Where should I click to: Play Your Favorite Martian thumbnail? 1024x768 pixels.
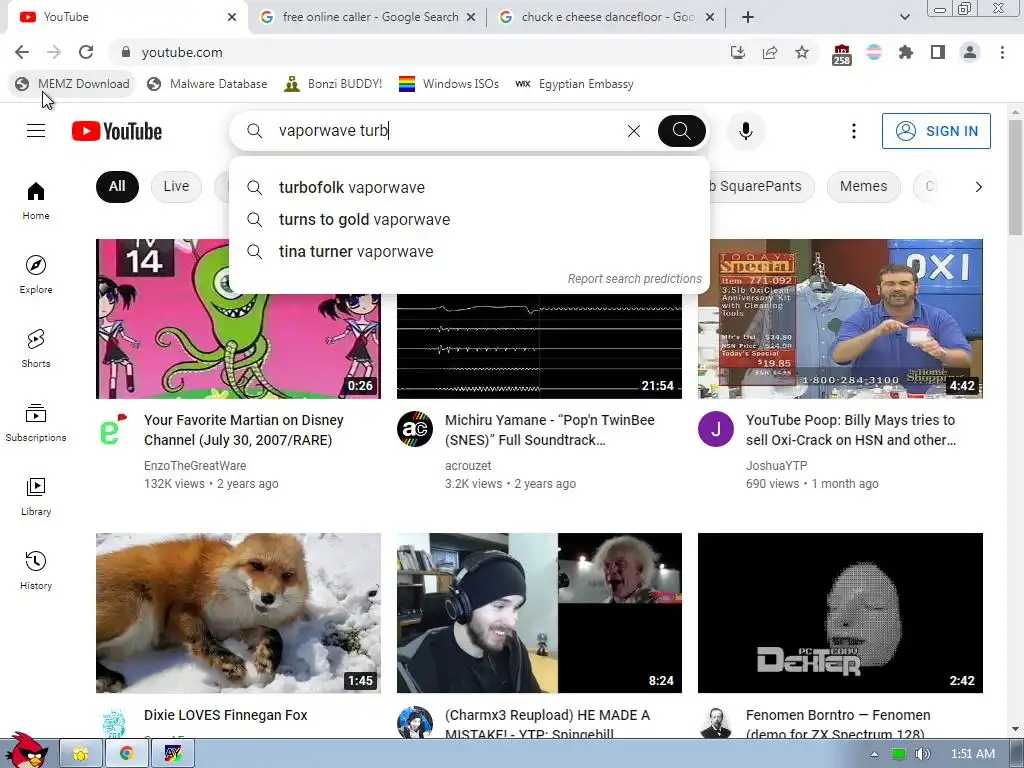coord(238,319)
